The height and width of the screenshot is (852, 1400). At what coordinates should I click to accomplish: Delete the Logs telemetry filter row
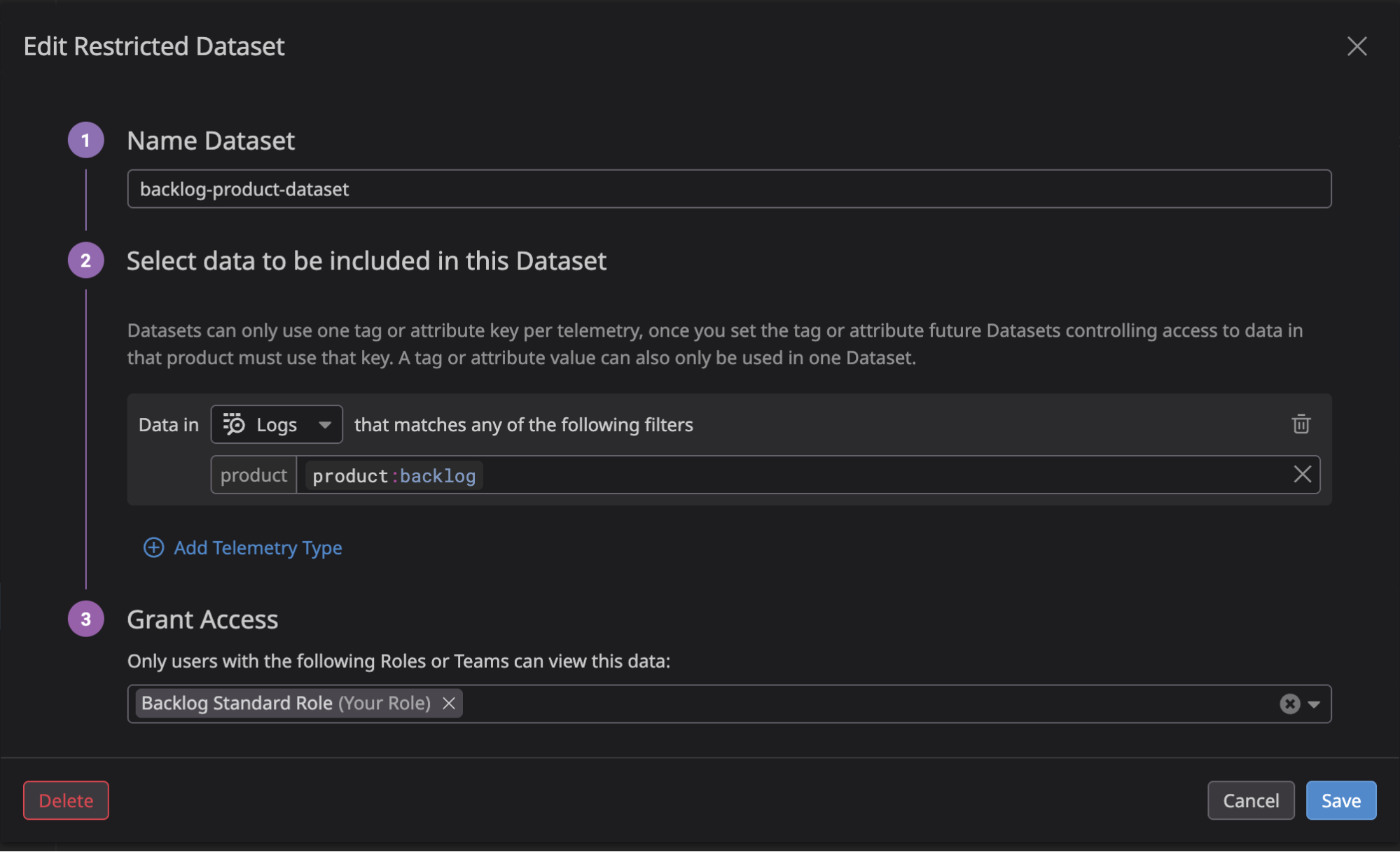pyautogui.click(x=1301, y=424)
